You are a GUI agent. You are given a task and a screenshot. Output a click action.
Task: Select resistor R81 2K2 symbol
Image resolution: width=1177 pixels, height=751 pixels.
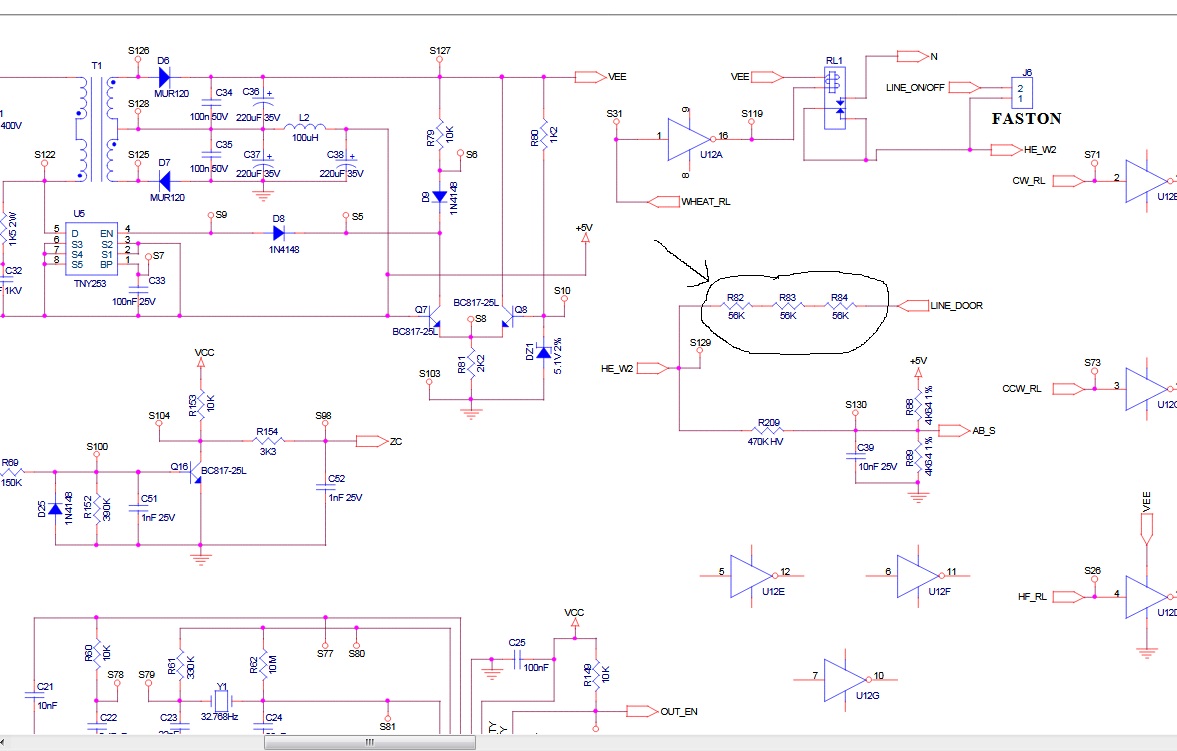point(471,364)
